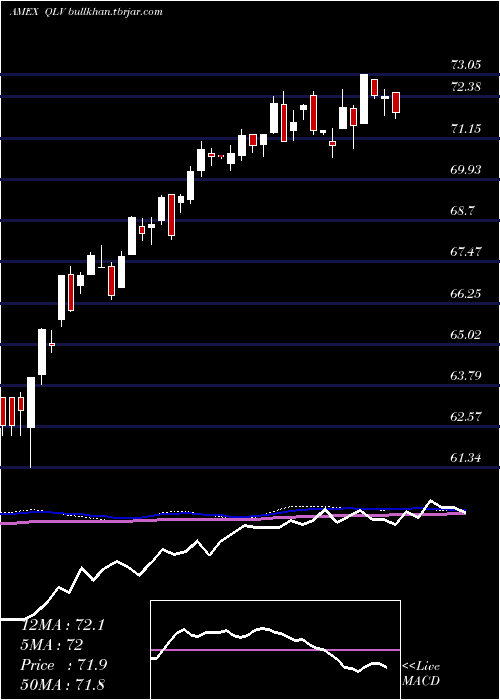The height and width of the screenshot is (700, 500).
Task: Select the 61.34 price axis label
Action: 466,458
